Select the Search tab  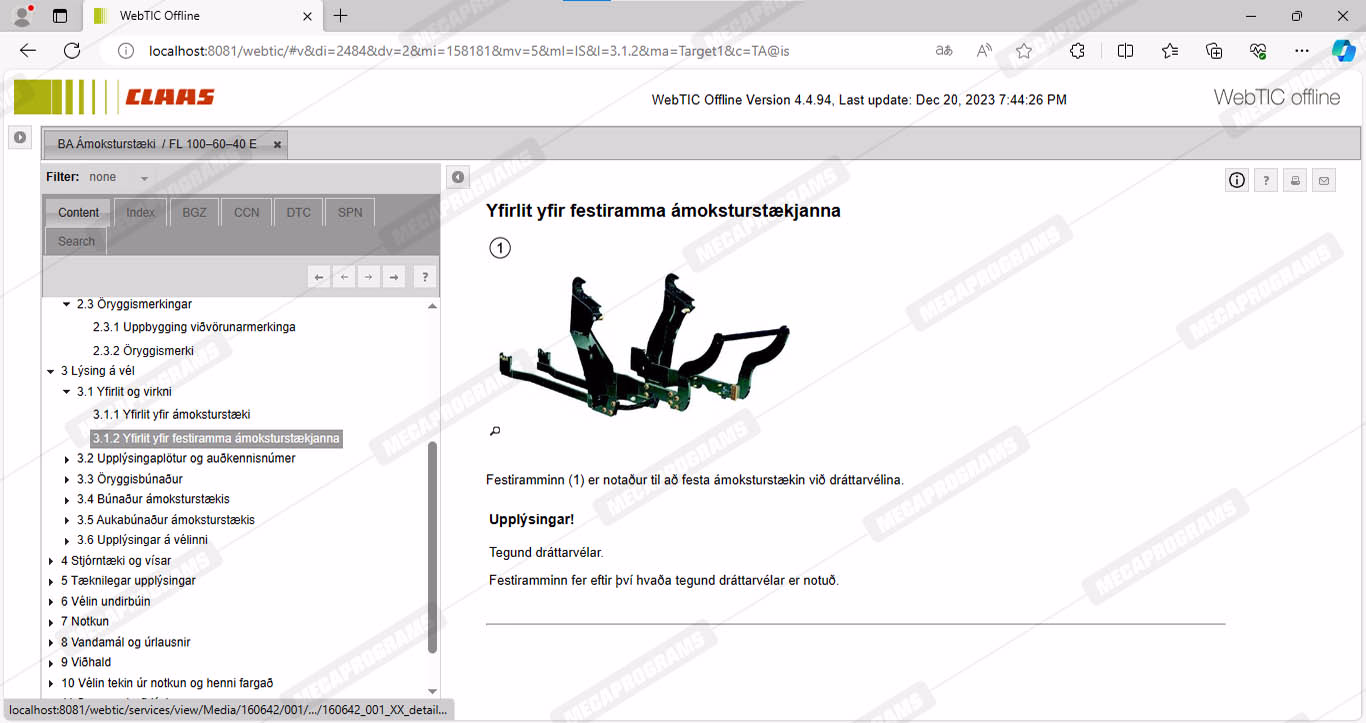[x=76, y=241]
